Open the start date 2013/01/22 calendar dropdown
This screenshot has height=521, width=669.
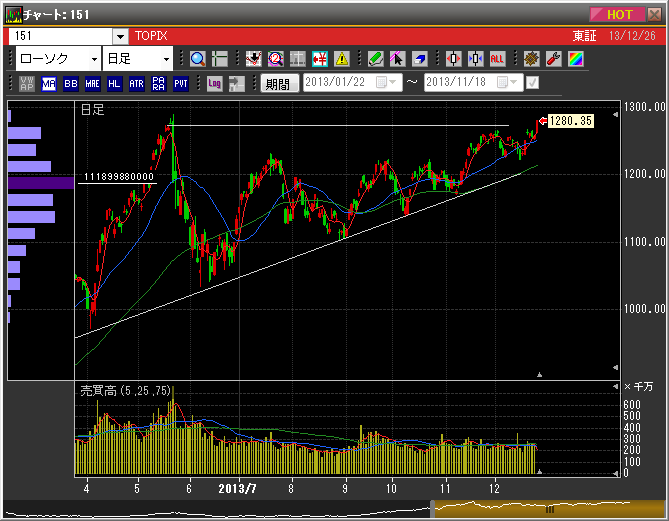(x=387, y=82)
